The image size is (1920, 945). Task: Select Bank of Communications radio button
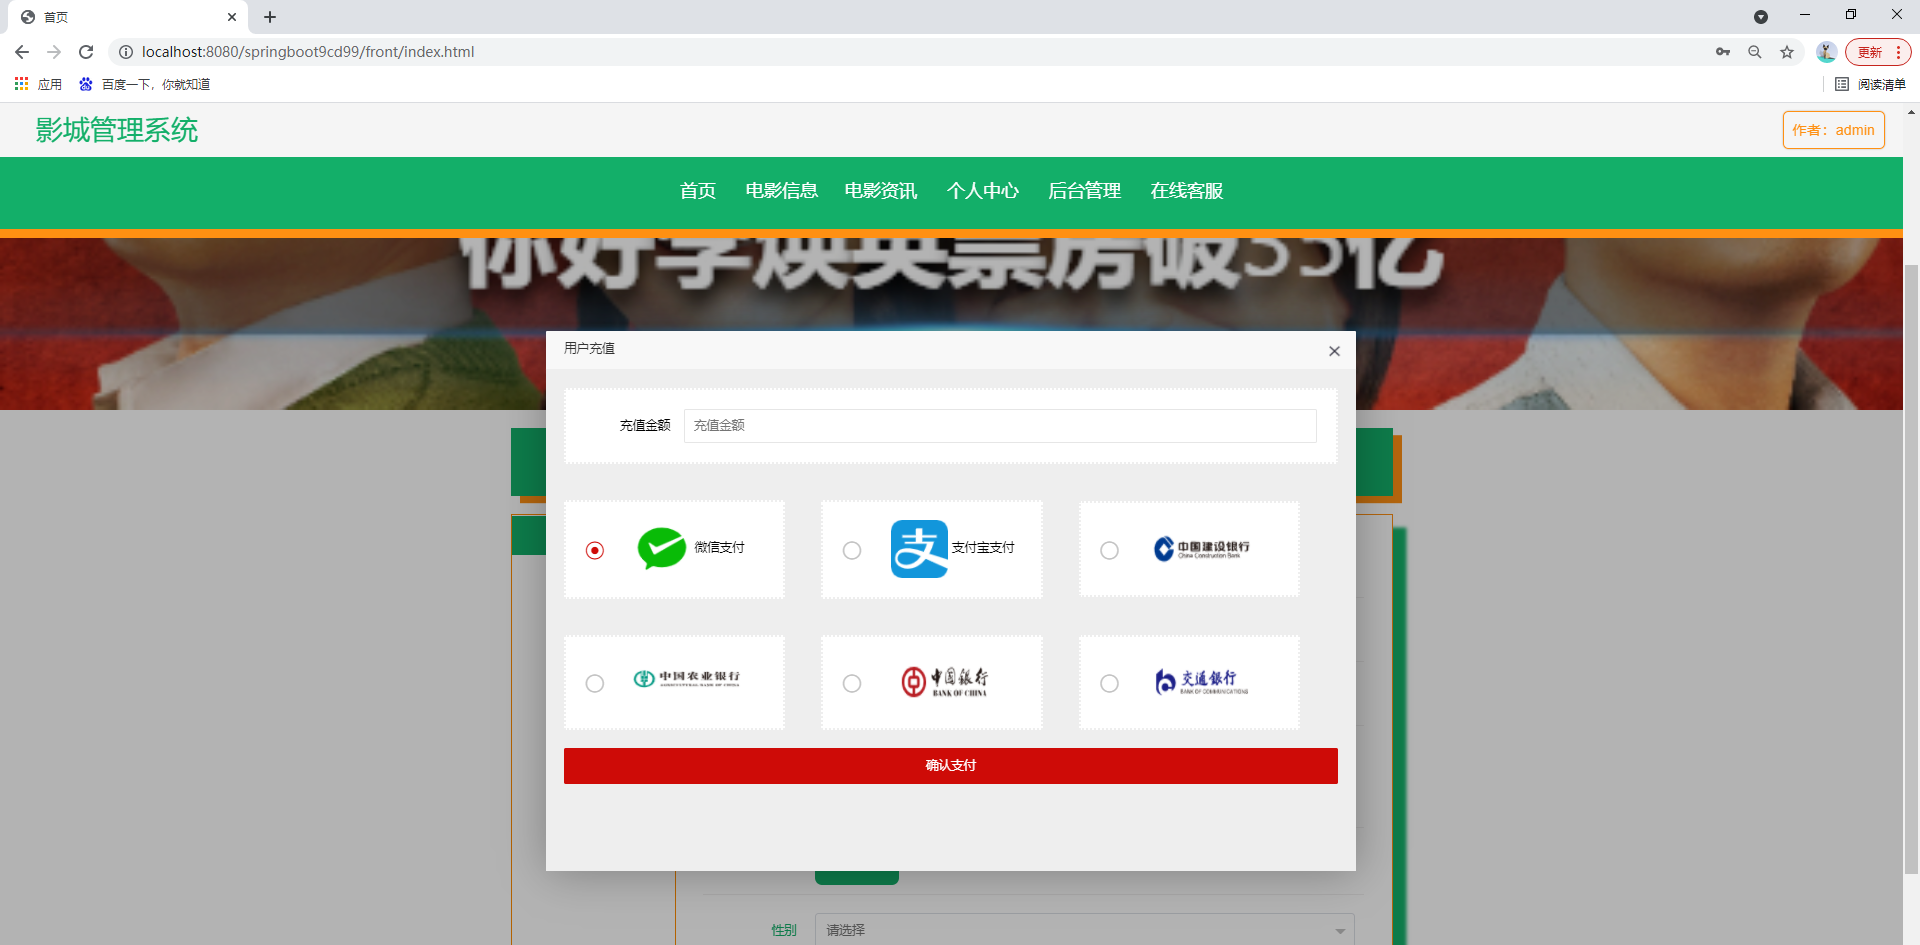click(x=1109, y=683)
